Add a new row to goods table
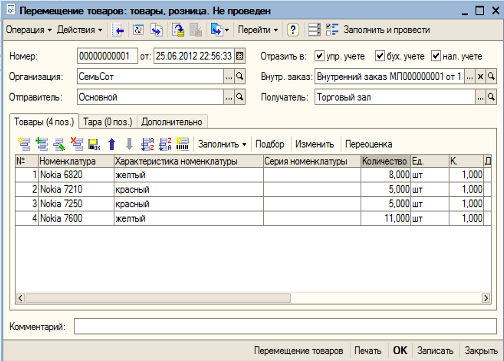 [24, 144]
